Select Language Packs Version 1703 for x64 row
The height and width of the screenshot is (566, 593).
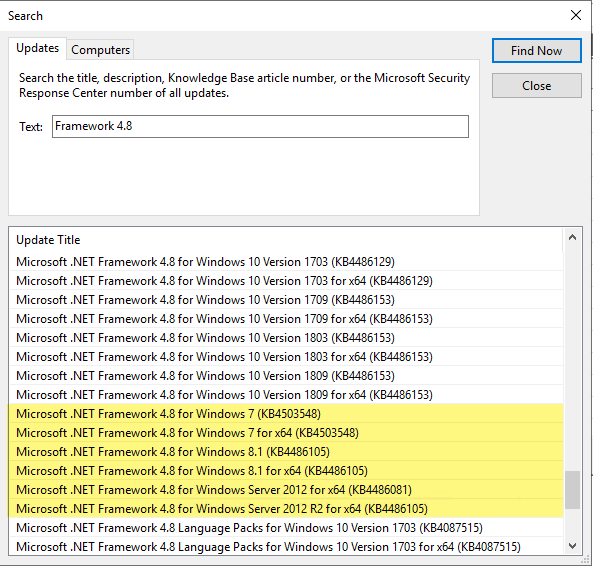286,547
